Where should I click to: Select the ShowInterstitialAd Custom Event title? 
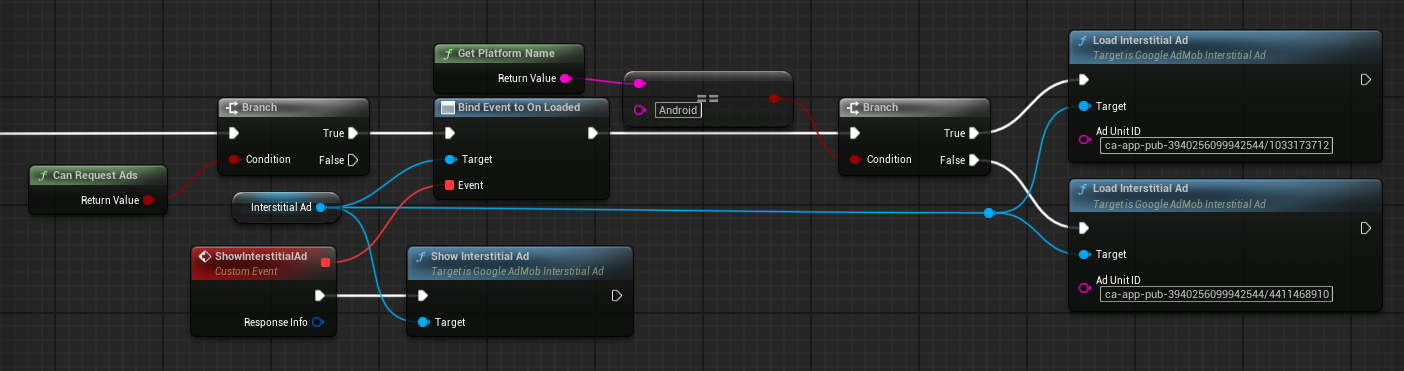[x=261, y=256]
